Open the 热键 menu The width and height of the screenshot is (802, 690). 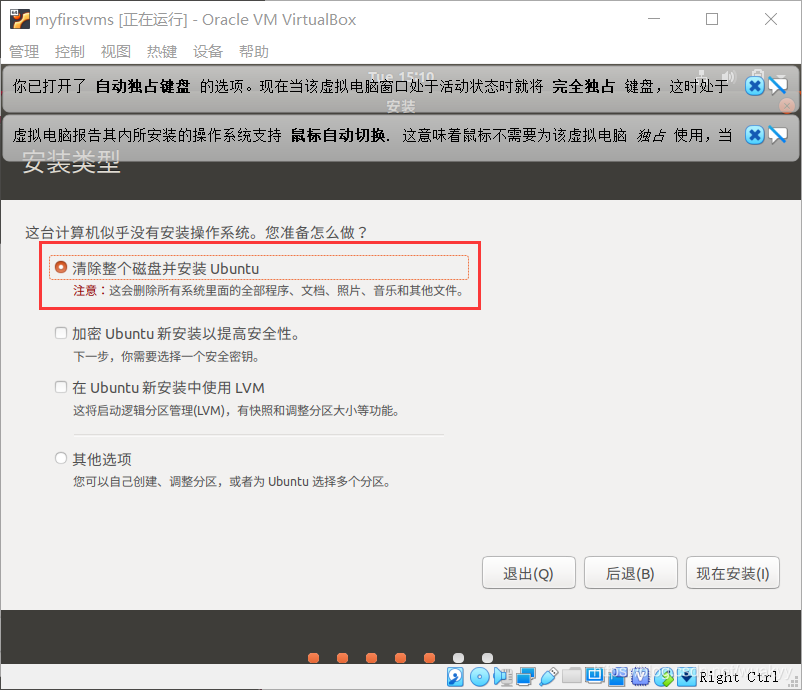162,52
